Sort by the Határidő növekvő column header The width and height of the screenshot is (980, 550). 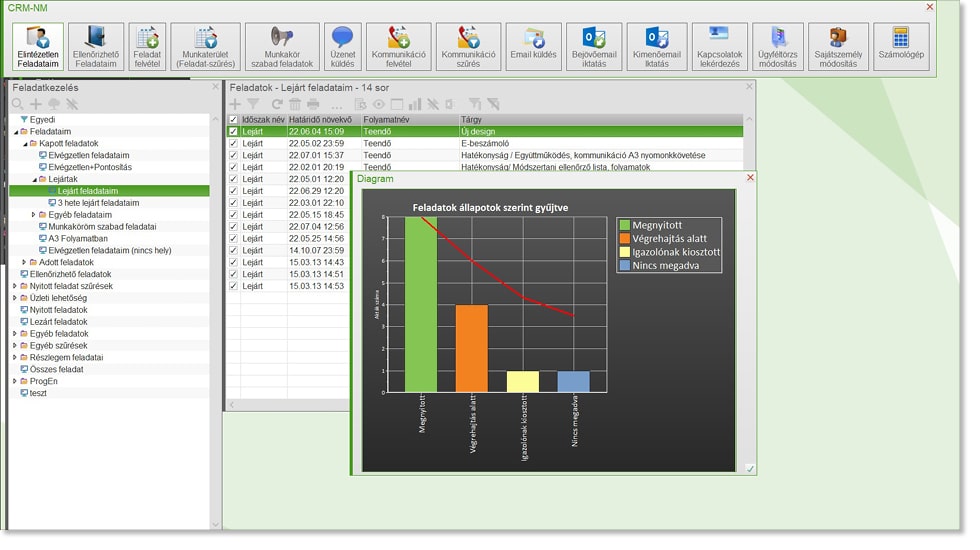click(x=324, y=119)
